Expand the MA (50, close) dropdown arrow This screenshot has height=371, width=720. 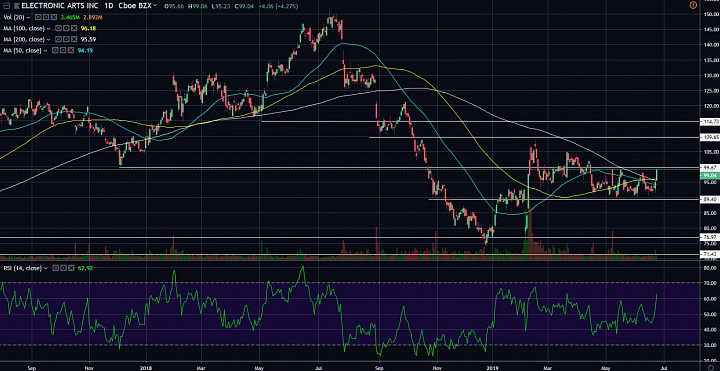[45, 51]
